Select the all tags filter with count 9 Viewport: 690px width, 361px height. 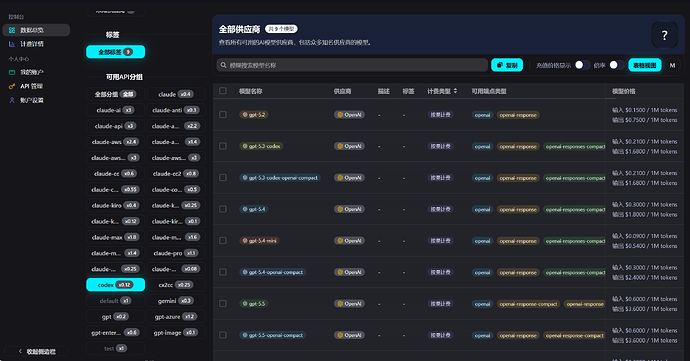(115, 52)
